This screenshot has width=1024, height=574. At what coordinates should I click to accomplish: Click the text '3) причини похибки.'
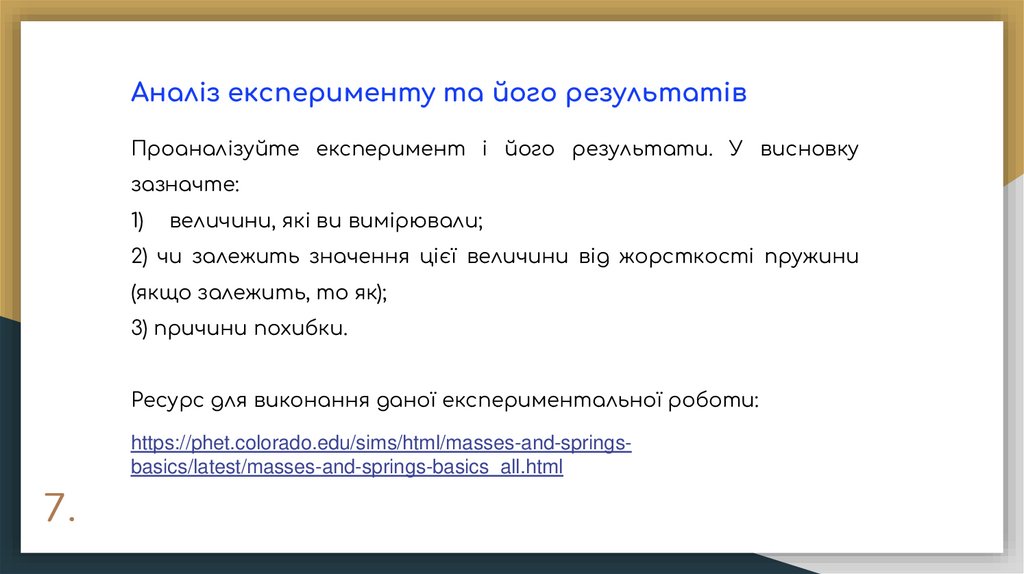point(239,328)
